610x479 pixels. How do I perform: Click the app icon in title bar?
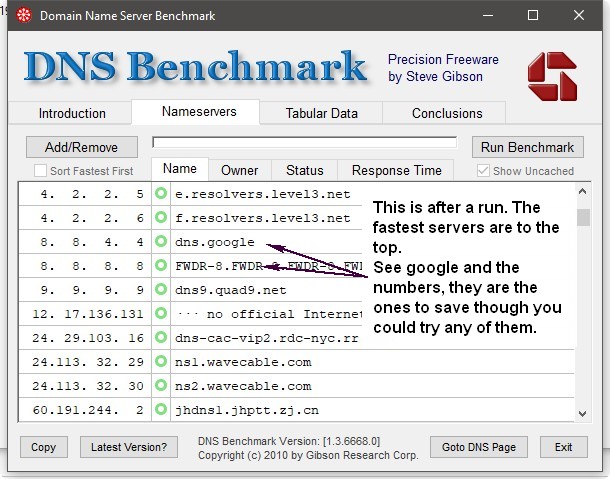[24, 16]
